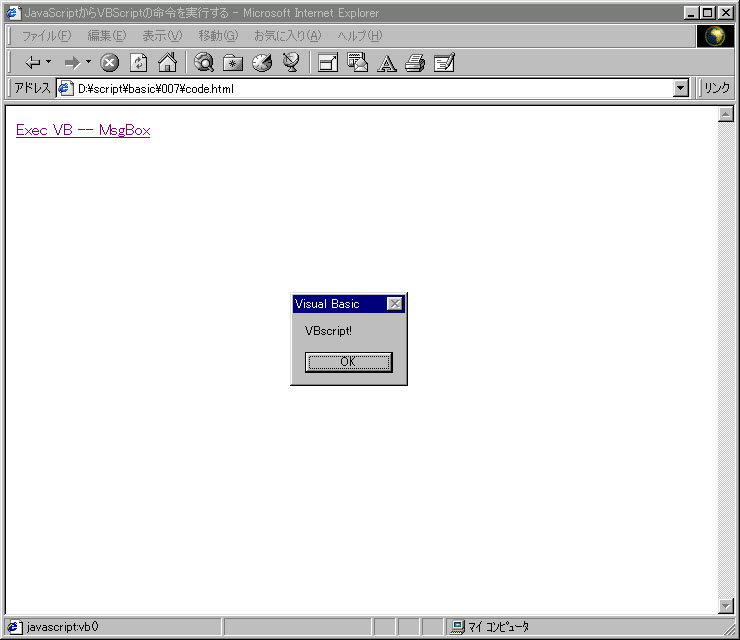Click the アドレス label
Image resolution: width=740 pixels, height=640 pixels.
[32, 88]
